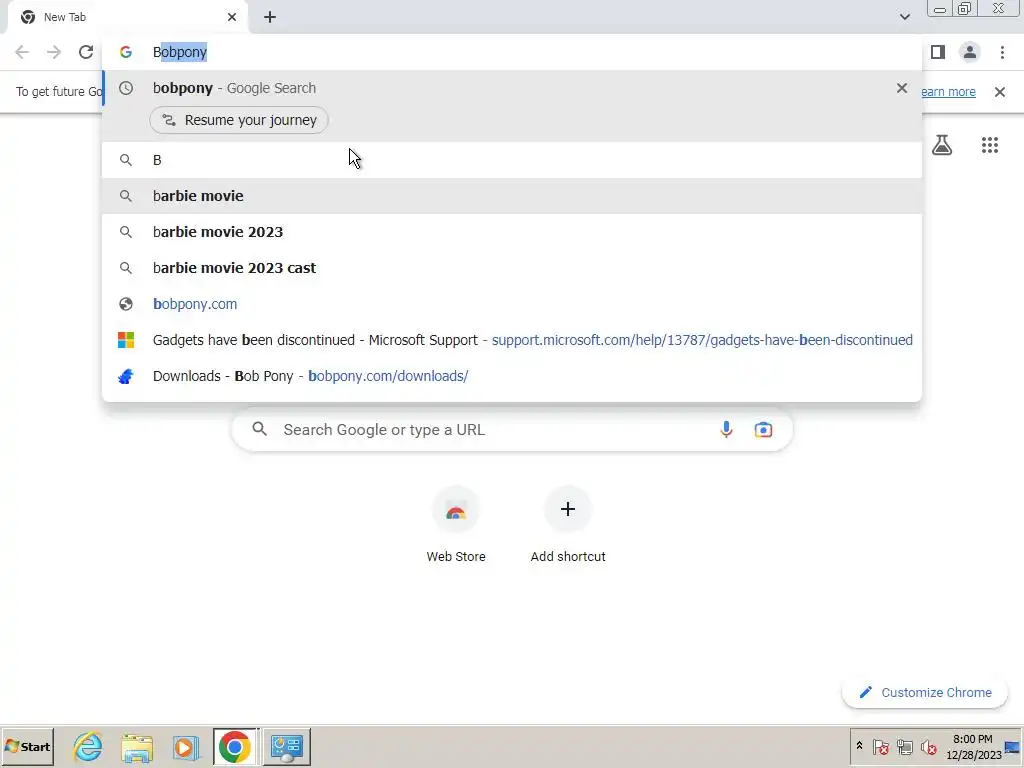Click the globe icon beside bobpony.com
Image resolution: width=1024 pixels, height=768 pixels.
(x=126, y=304)
